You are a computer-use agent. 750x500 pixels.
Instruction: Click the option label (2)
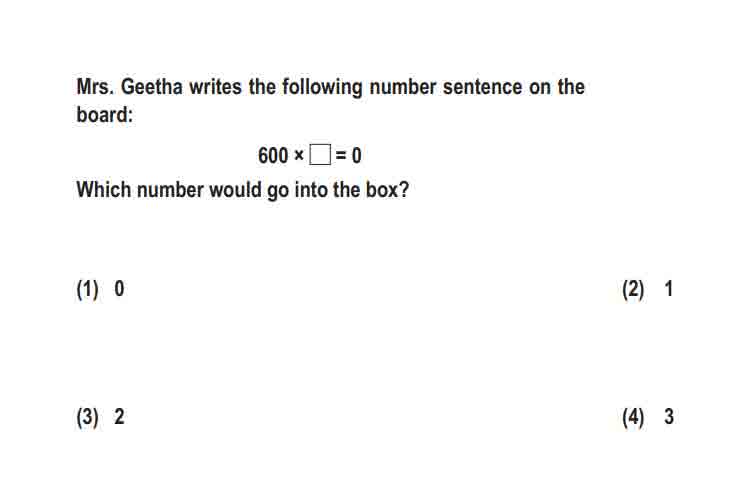(x=633, y=289)
